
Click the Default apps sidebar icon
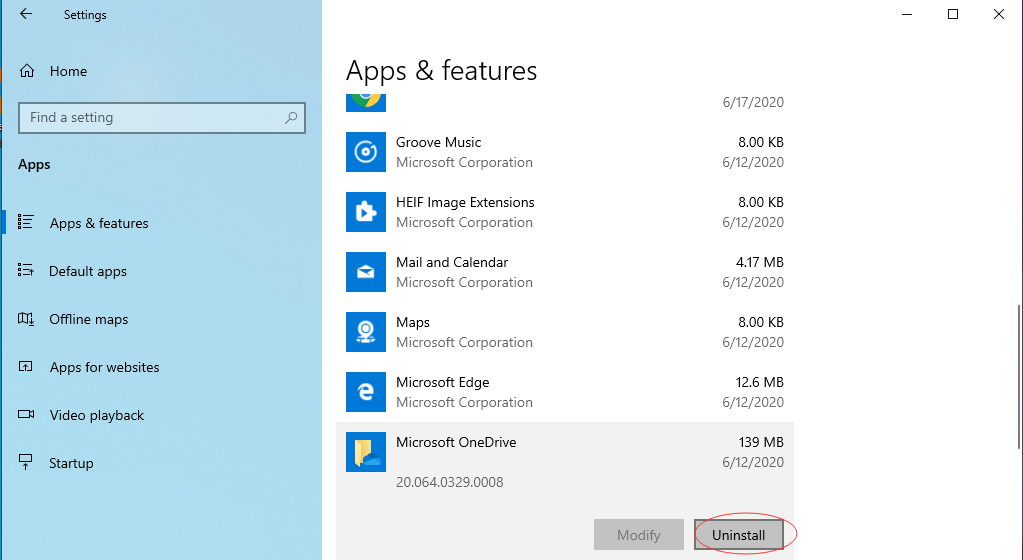point(25,270)
